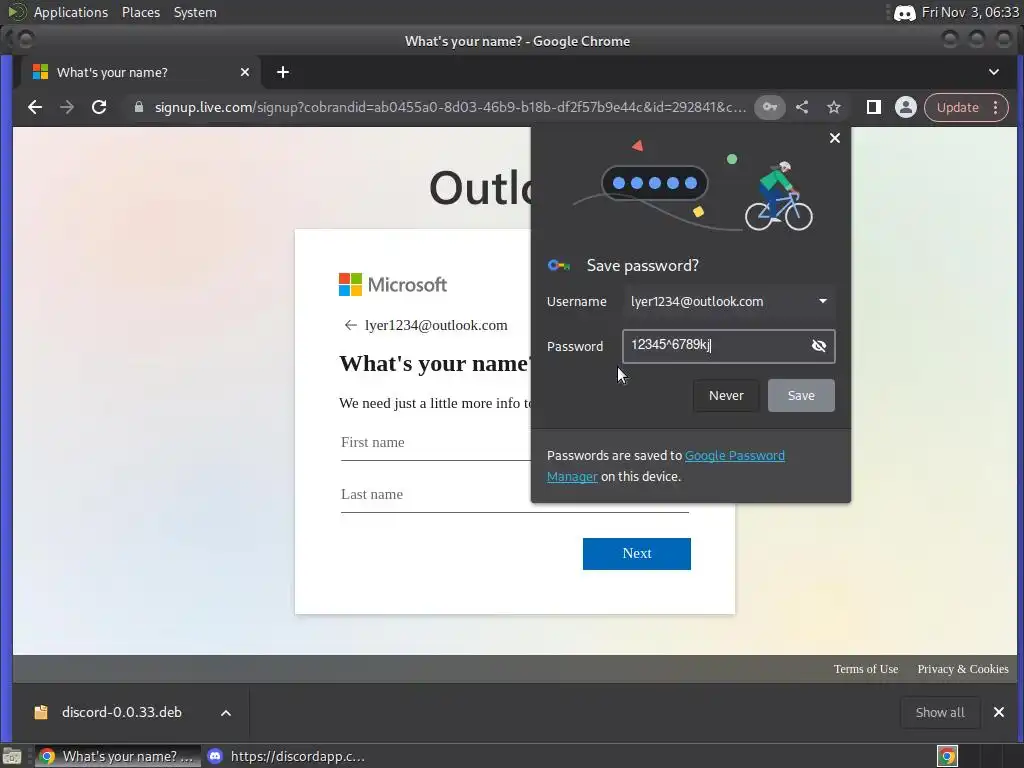
Task: Open the System menu
Action: click(x=195, y=12)
